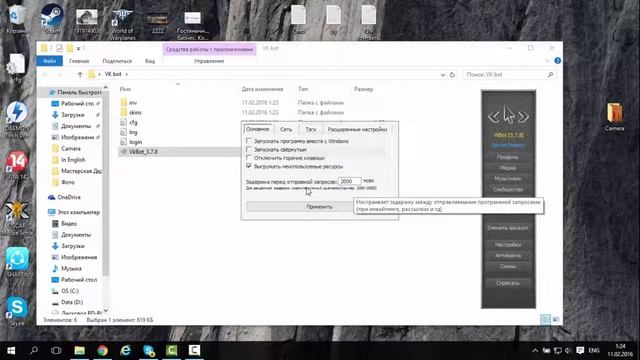Open Explorer help question mark icon
The width and height of the screenshot is (640, 360).
click(558, 61)
